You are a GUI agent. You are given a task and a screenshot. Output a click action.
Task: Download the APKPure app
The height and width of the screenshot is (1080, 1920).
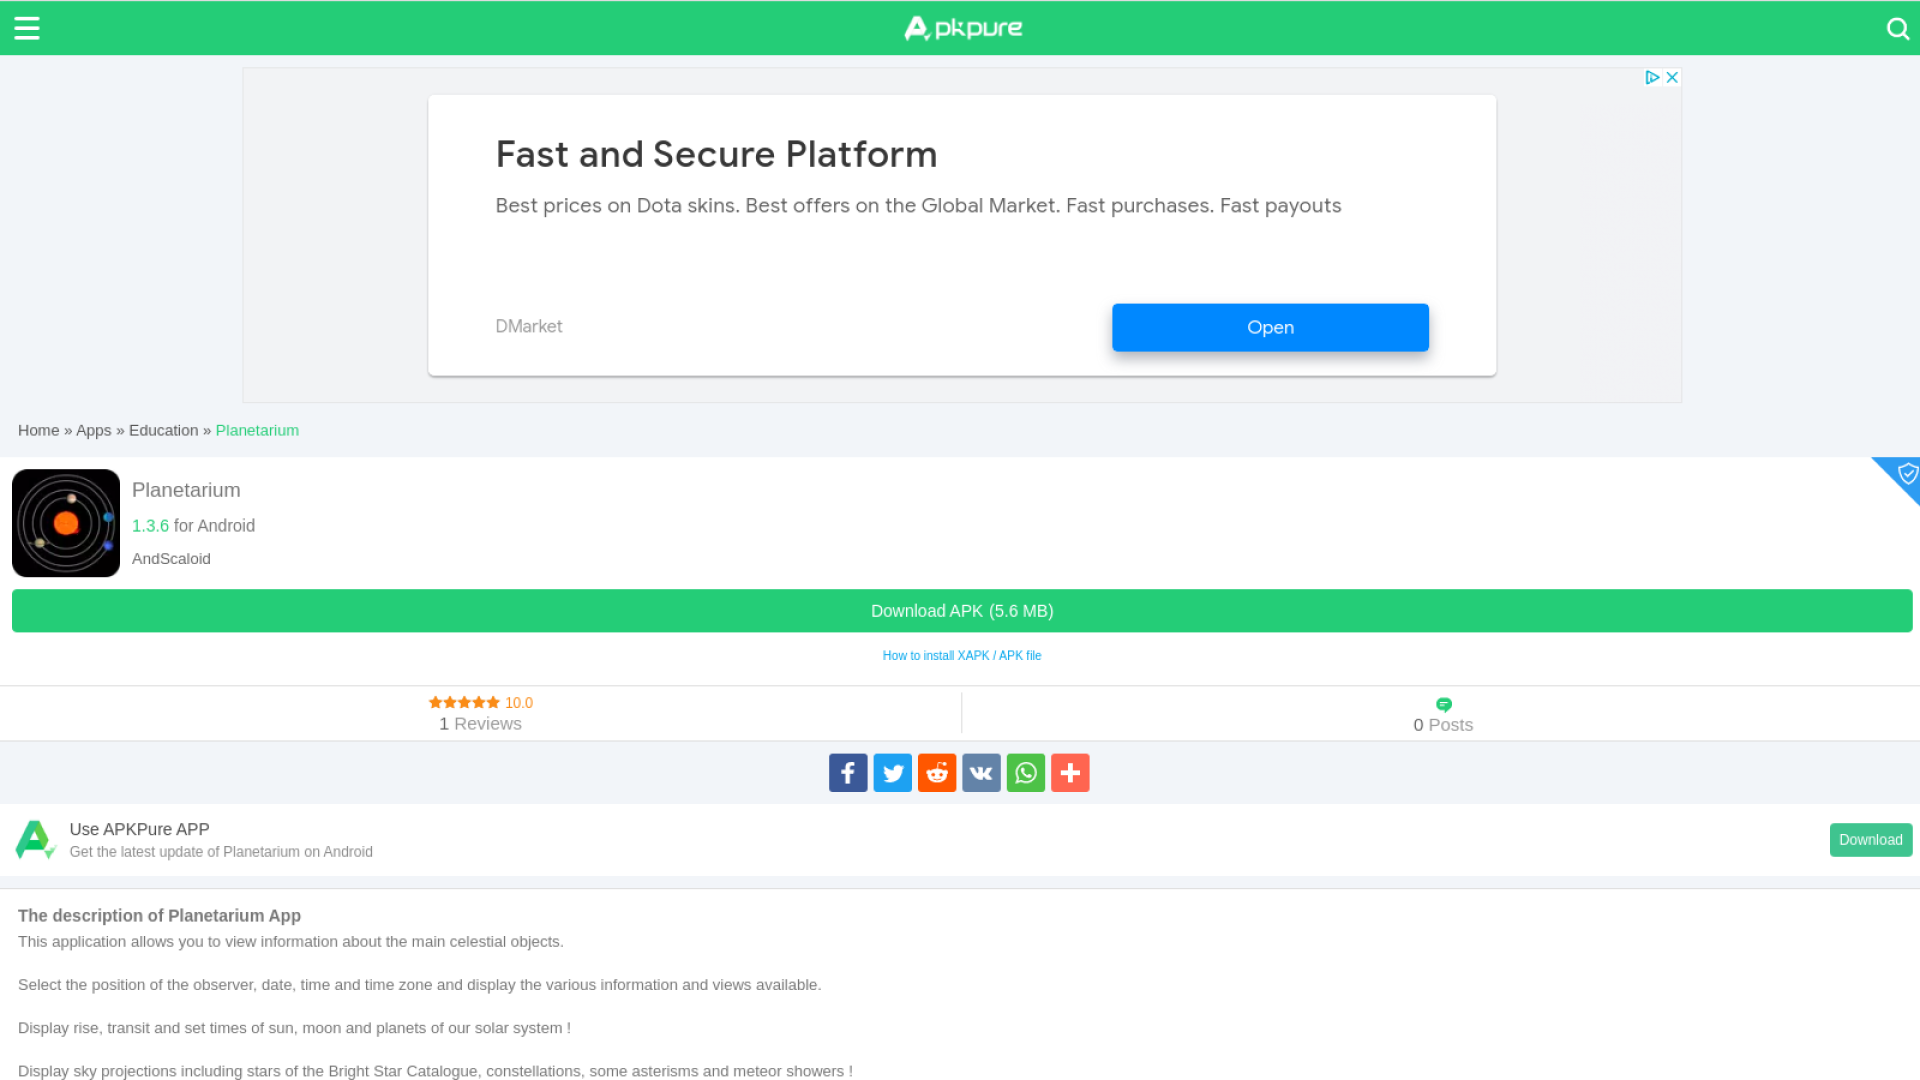(1870, 840)
